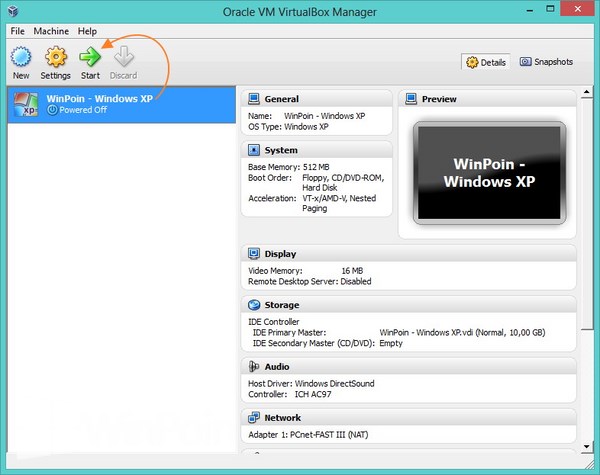Open the Network settings header

[409, 418]
